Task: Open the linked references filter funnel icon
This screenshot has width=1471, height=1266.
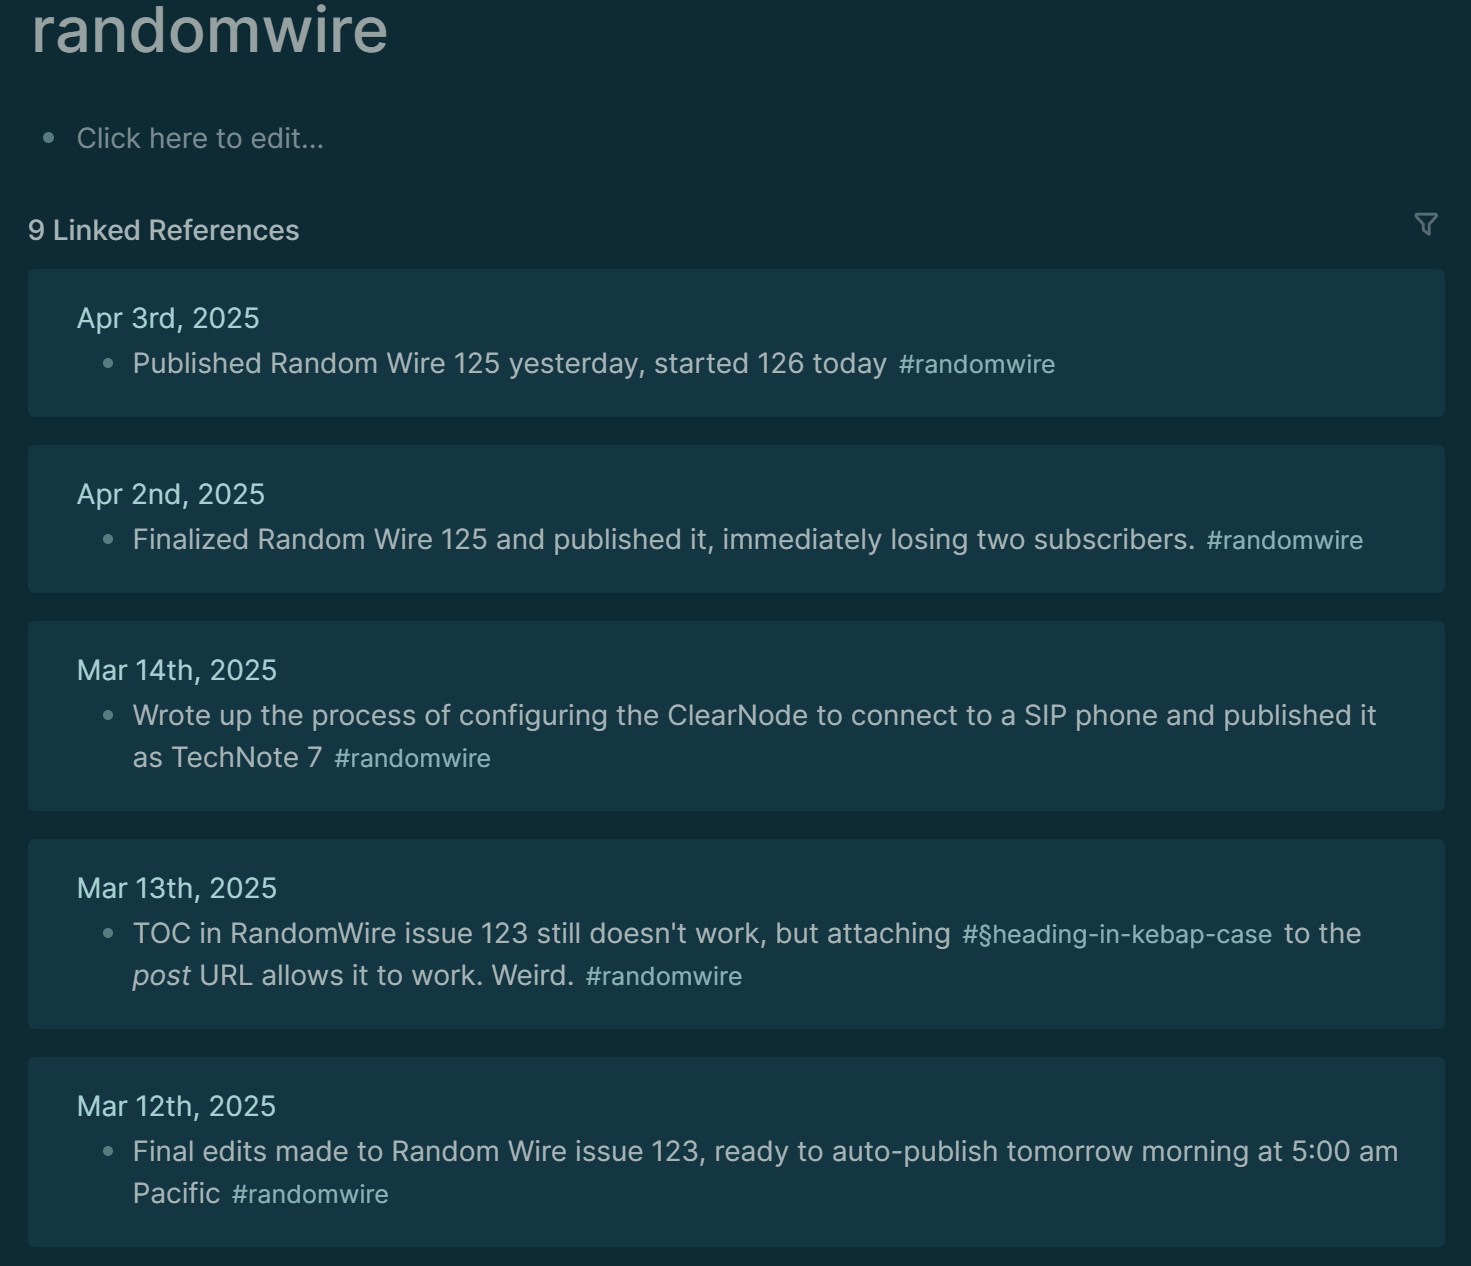Action: pyautogui.click(x=1426, y=222)
